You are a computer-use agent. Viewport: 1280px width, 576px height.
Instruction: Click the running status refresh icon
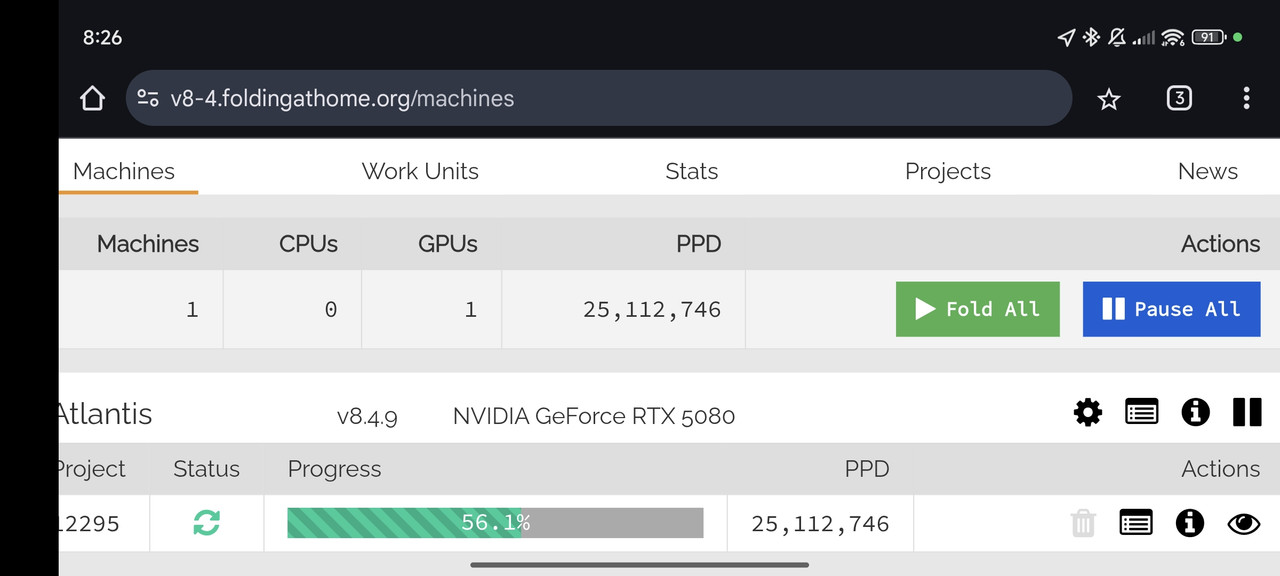click(x=206, y=522)
